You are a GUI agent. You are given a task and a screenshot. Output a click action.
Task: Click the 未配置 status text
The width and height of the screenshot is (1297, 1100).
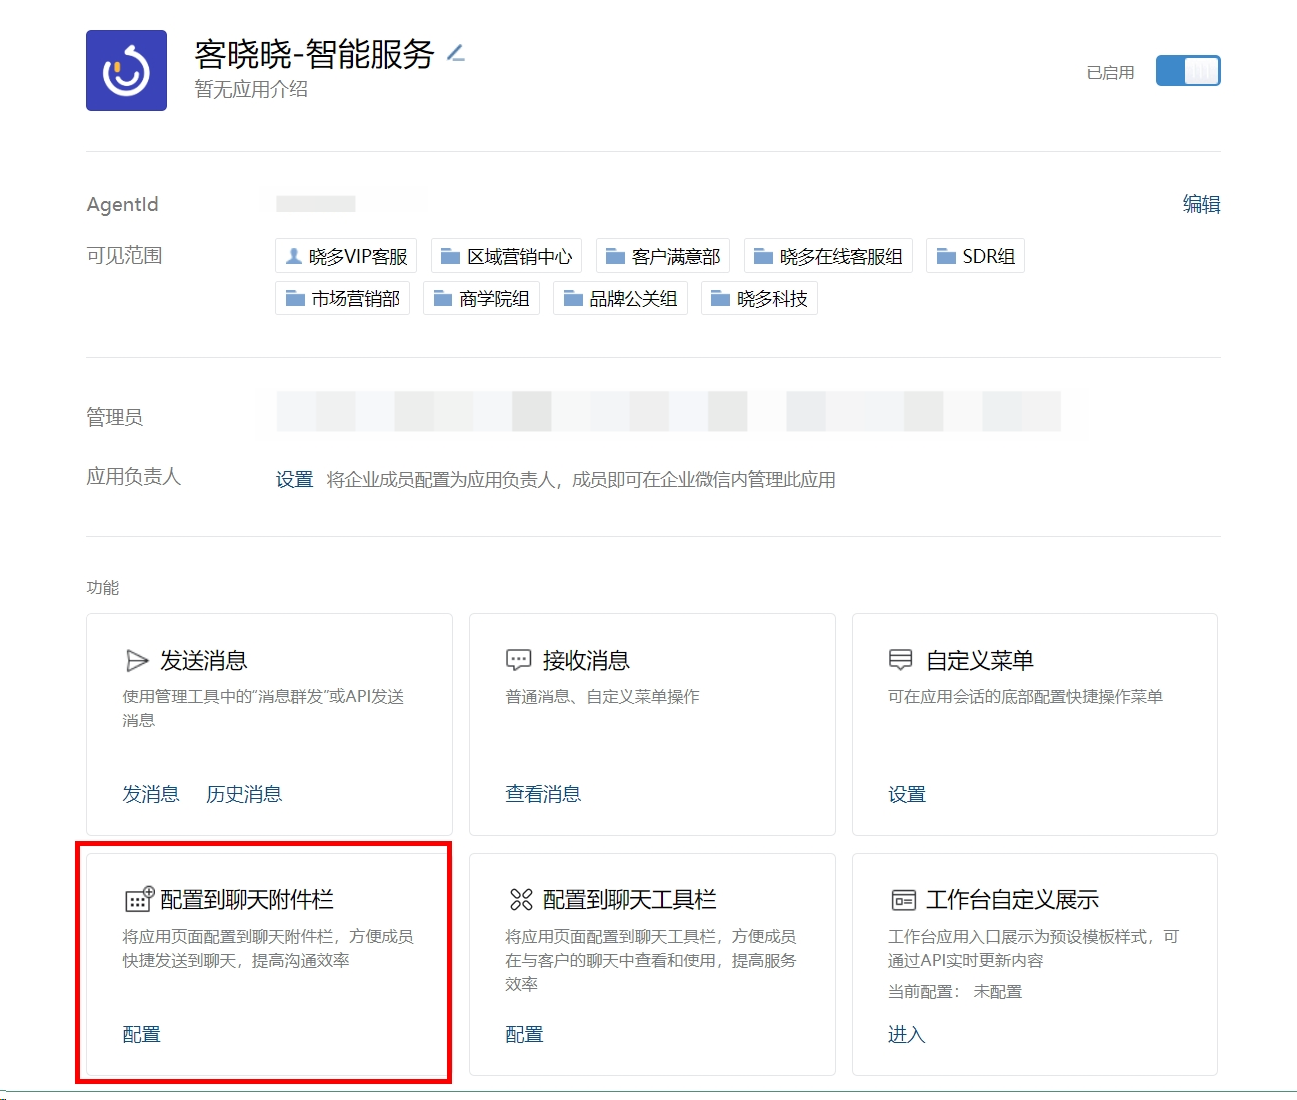[x=998, y=992]
